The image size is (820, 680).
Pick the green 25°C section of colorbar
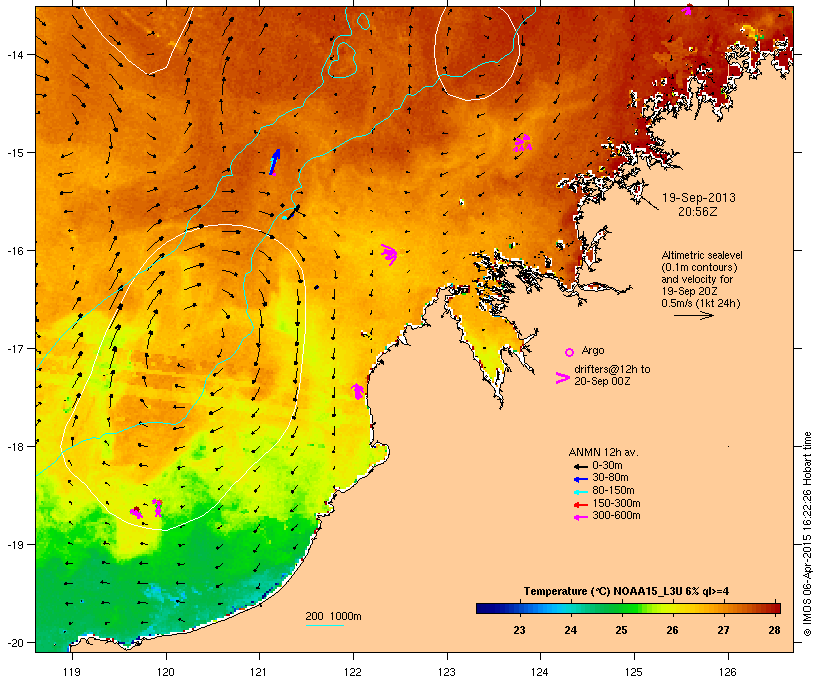(x=621, y=608)
